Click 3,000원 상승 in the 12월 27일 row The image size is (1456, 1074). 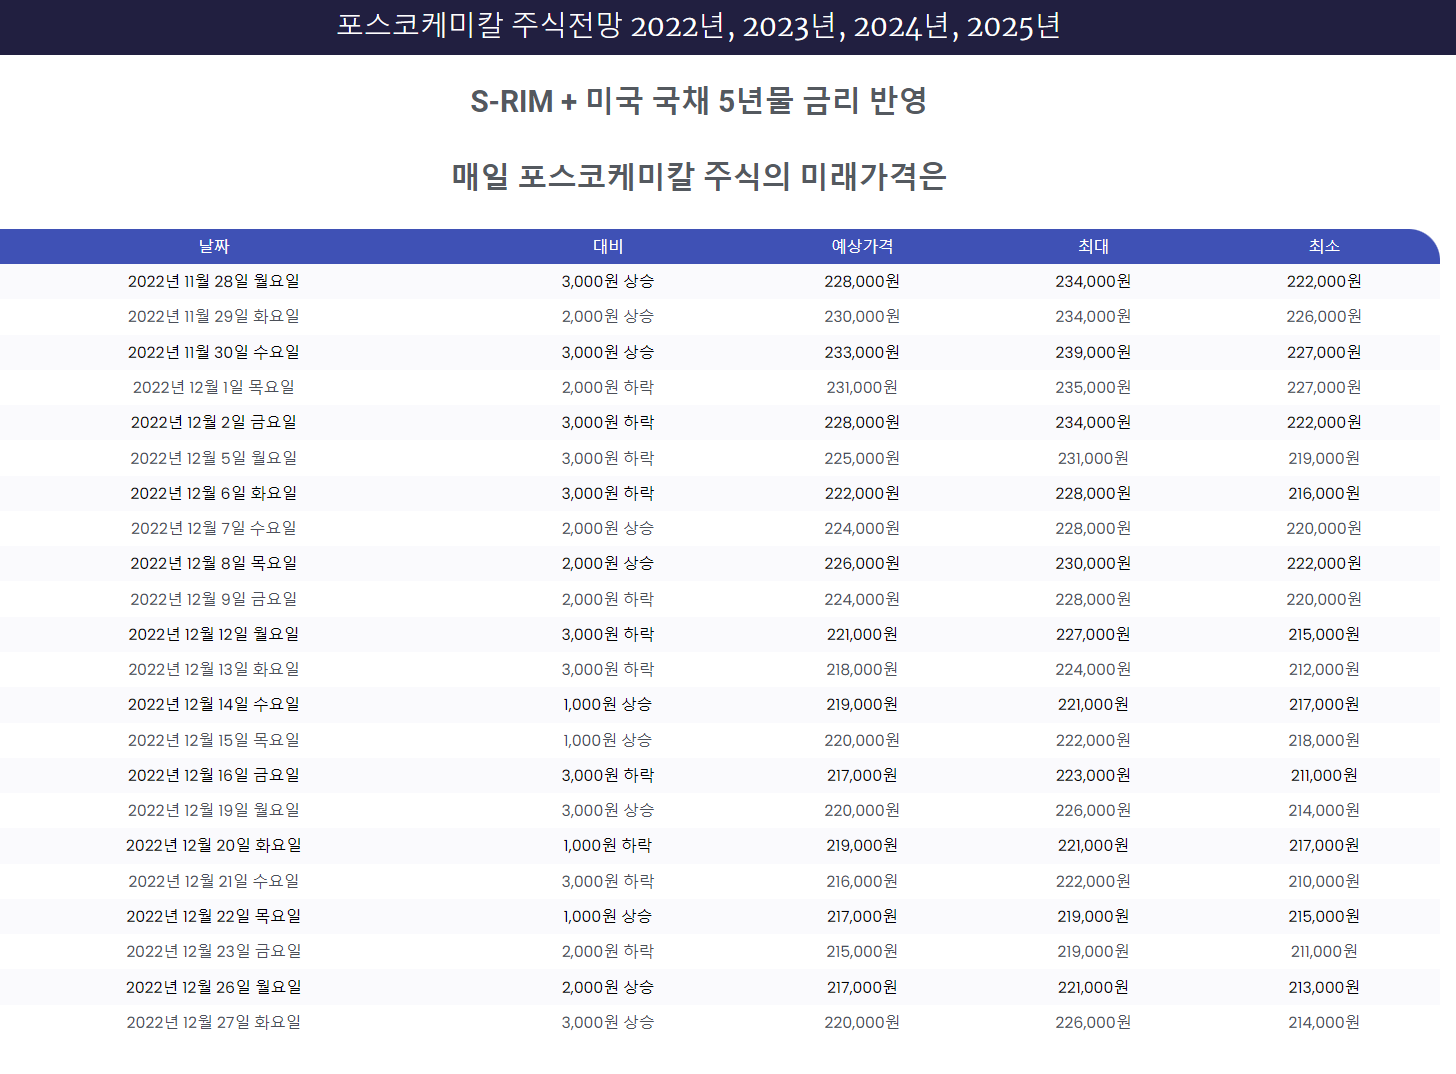(x=608, y=1022)
